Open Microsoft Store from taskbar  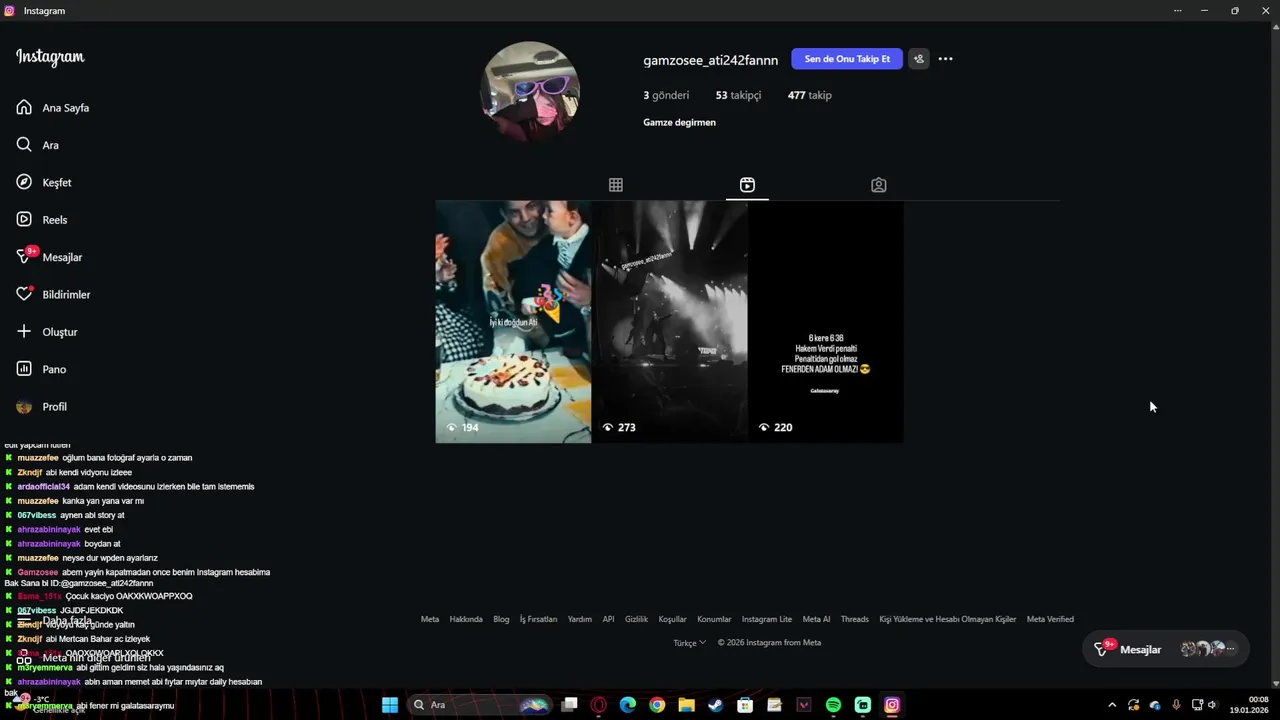coord(745,705)
